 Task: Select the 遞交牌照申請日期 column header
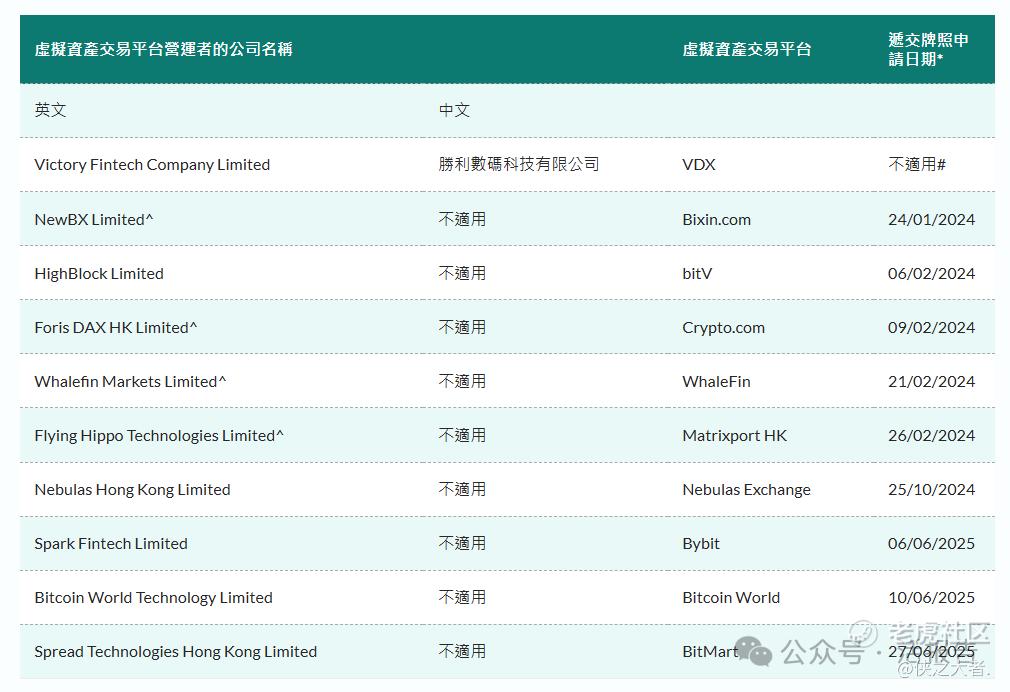click(928, 49)
